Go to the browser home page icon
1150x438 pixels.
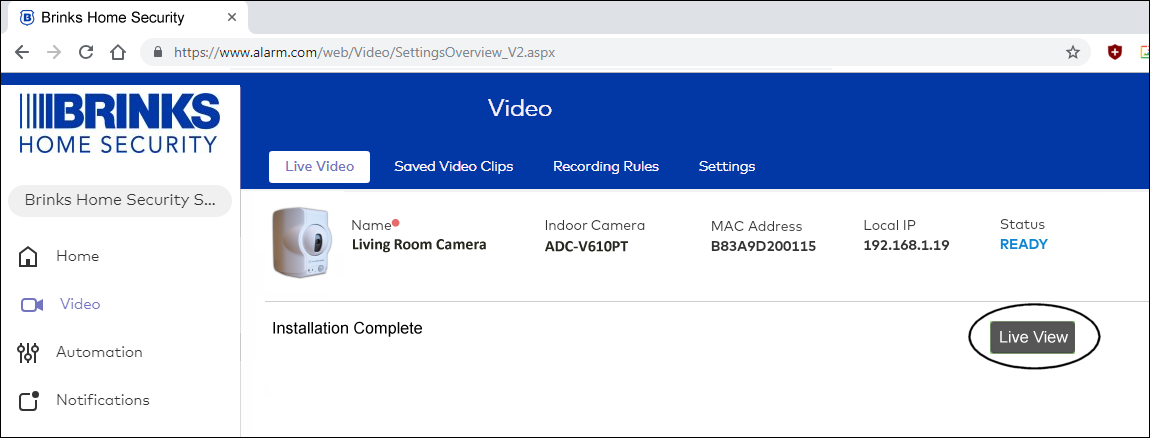(x=118, y=52)
